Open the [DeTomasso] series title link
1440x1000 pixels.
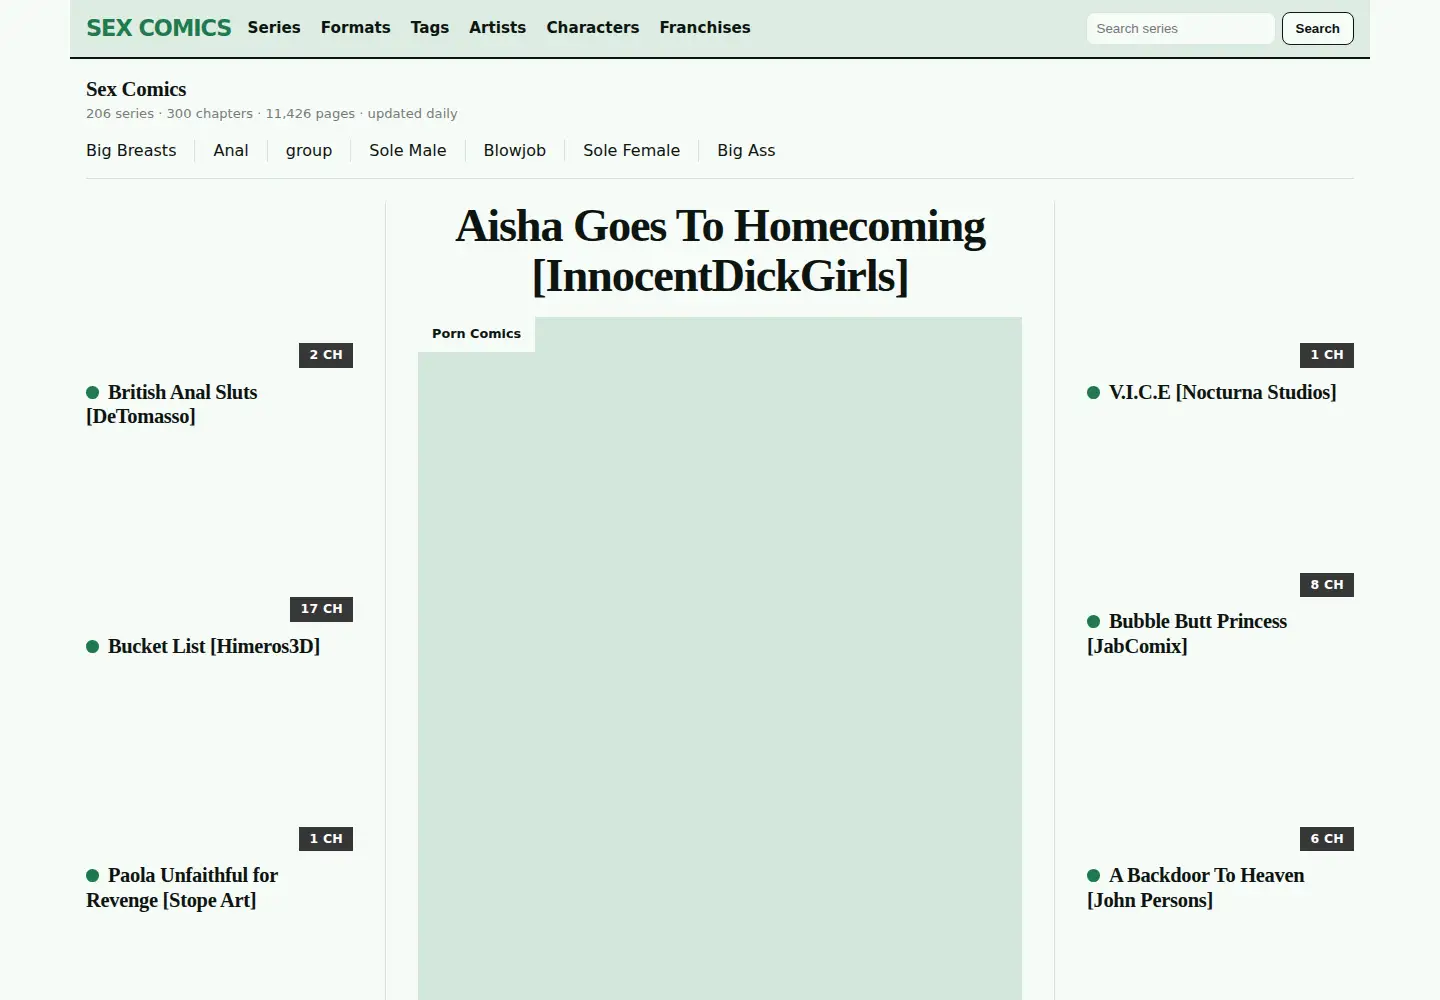(172, 404)
